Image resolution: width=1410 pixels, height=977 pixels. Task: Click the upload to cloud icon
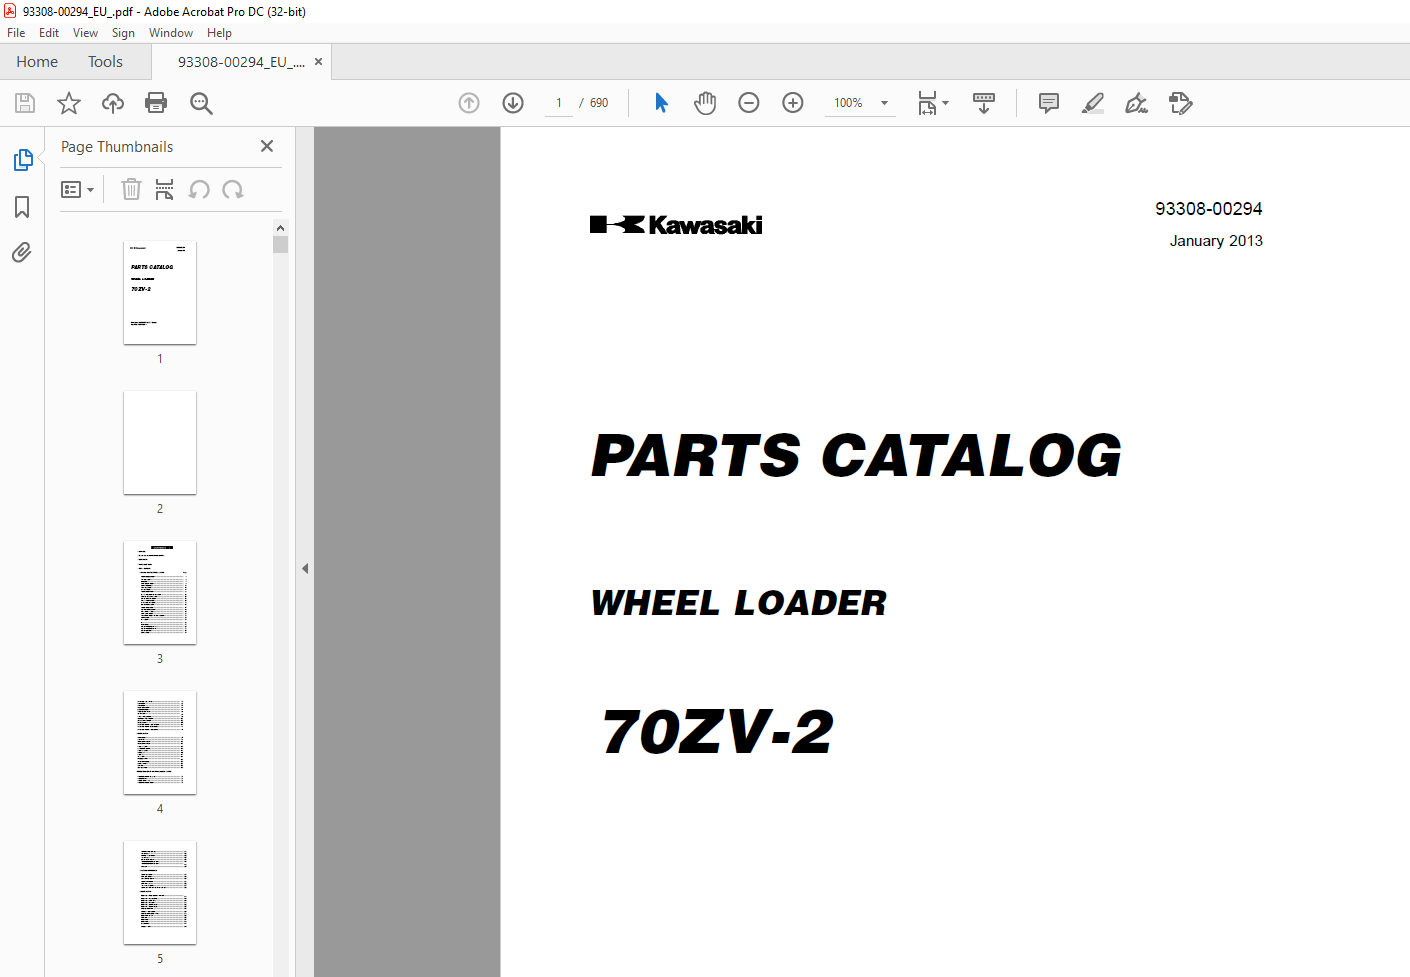pyautogui.click(x=113, y=103)
